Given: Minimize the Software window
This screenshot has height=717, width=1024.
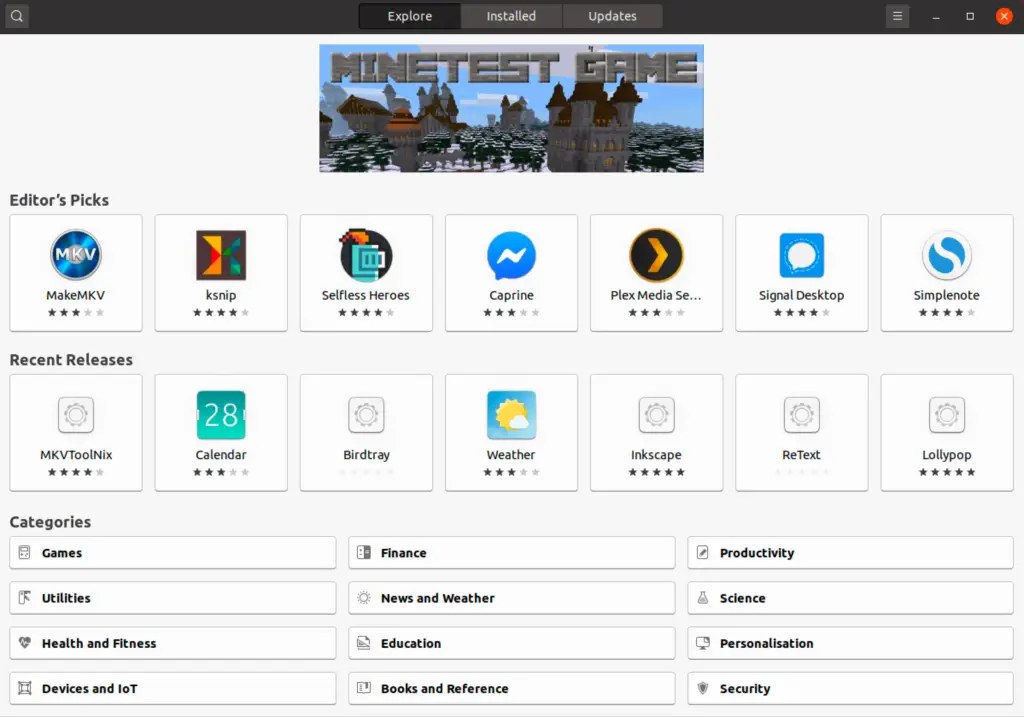Looking at the screenshot, I should pyautogui.click(x=936, y=16).
